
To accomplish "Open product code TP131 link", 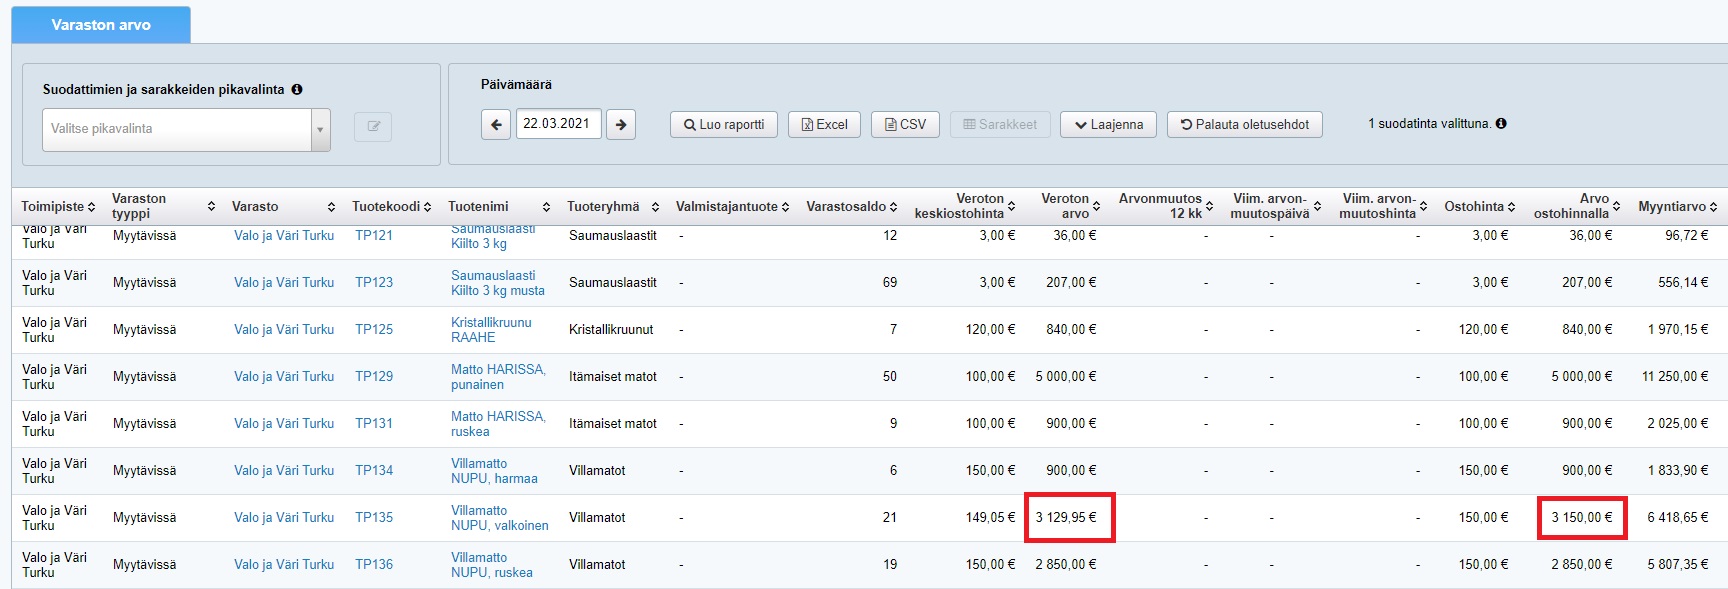I will 374,424.
